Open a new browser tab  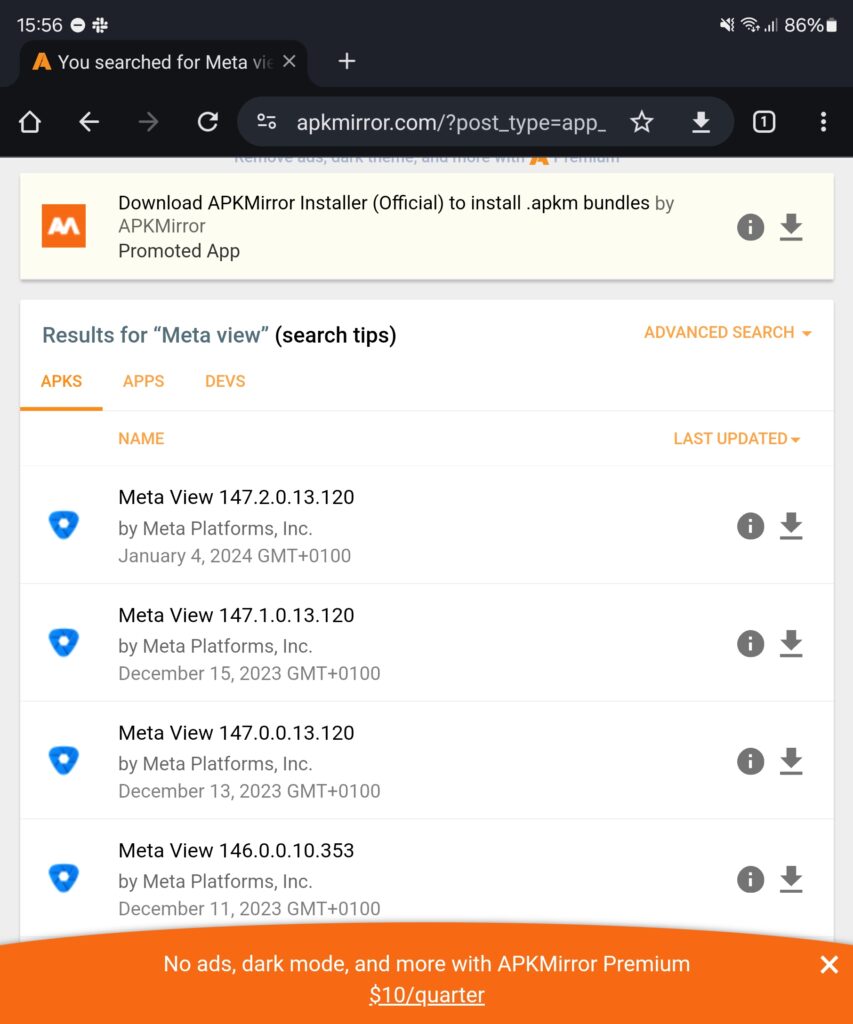pyautogui.click(x=347, y=62)
